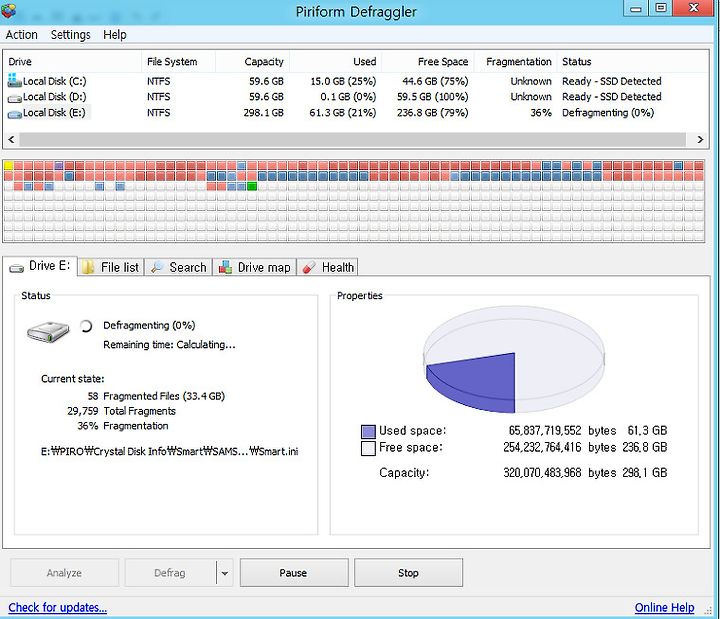Sort by the Free Space column header
Image resolution: width=720 pixels, height=619 pixels.
tap(428, 62)
